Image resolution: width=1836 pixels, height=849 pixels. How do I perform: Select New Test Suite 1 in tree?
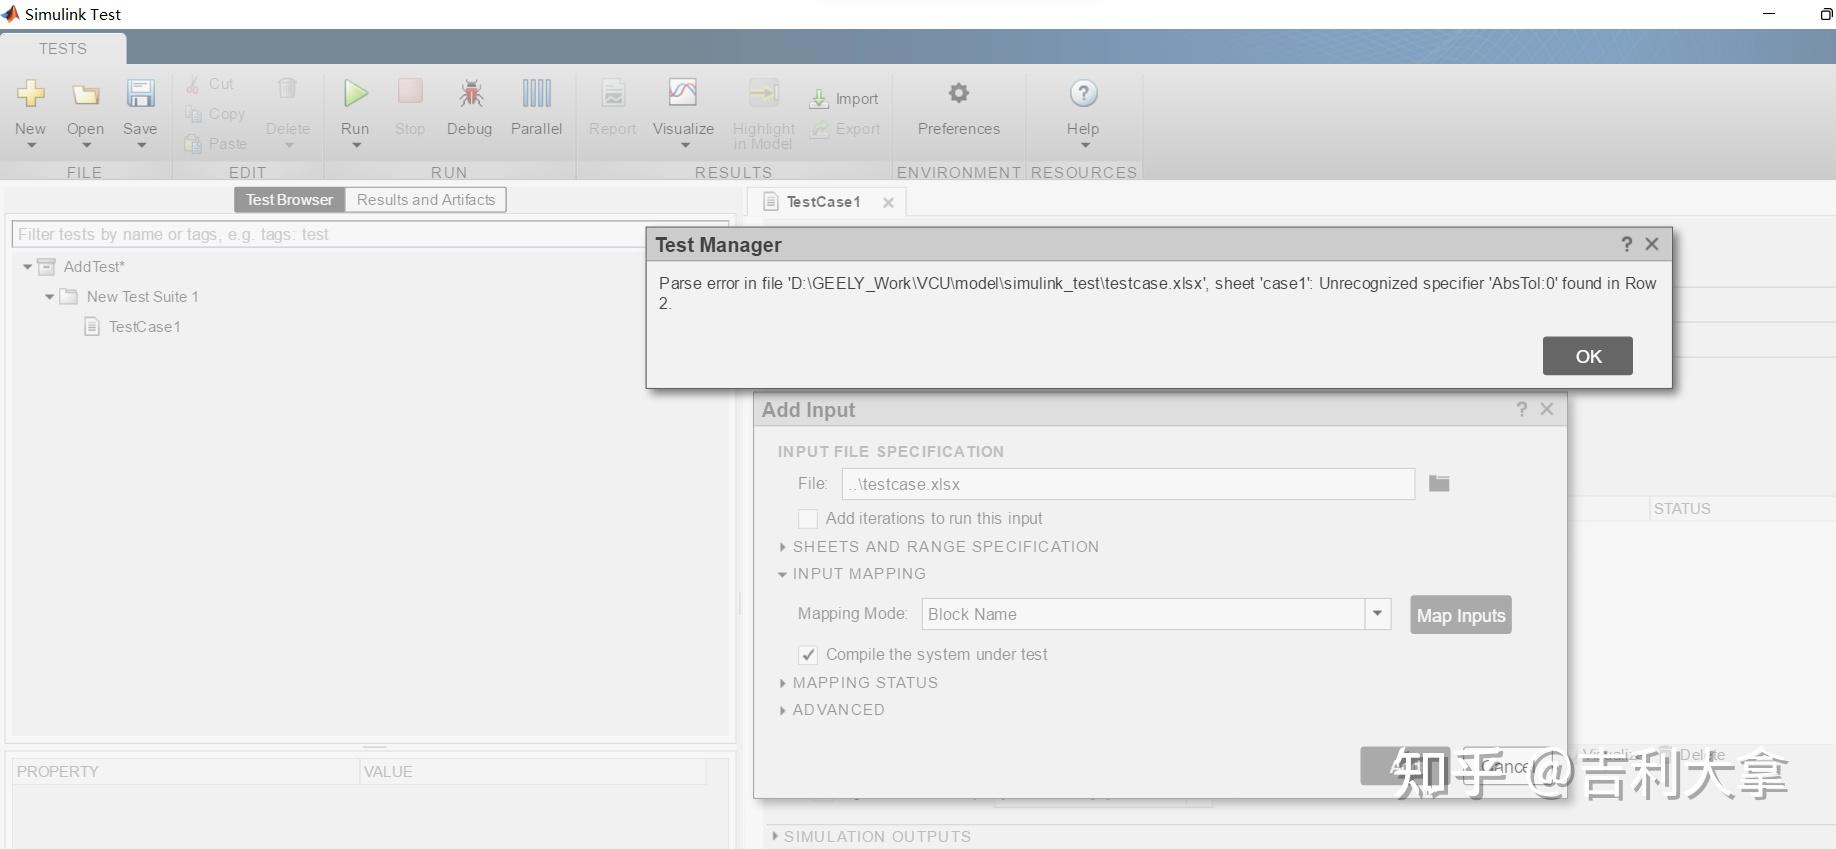(142, 297)
